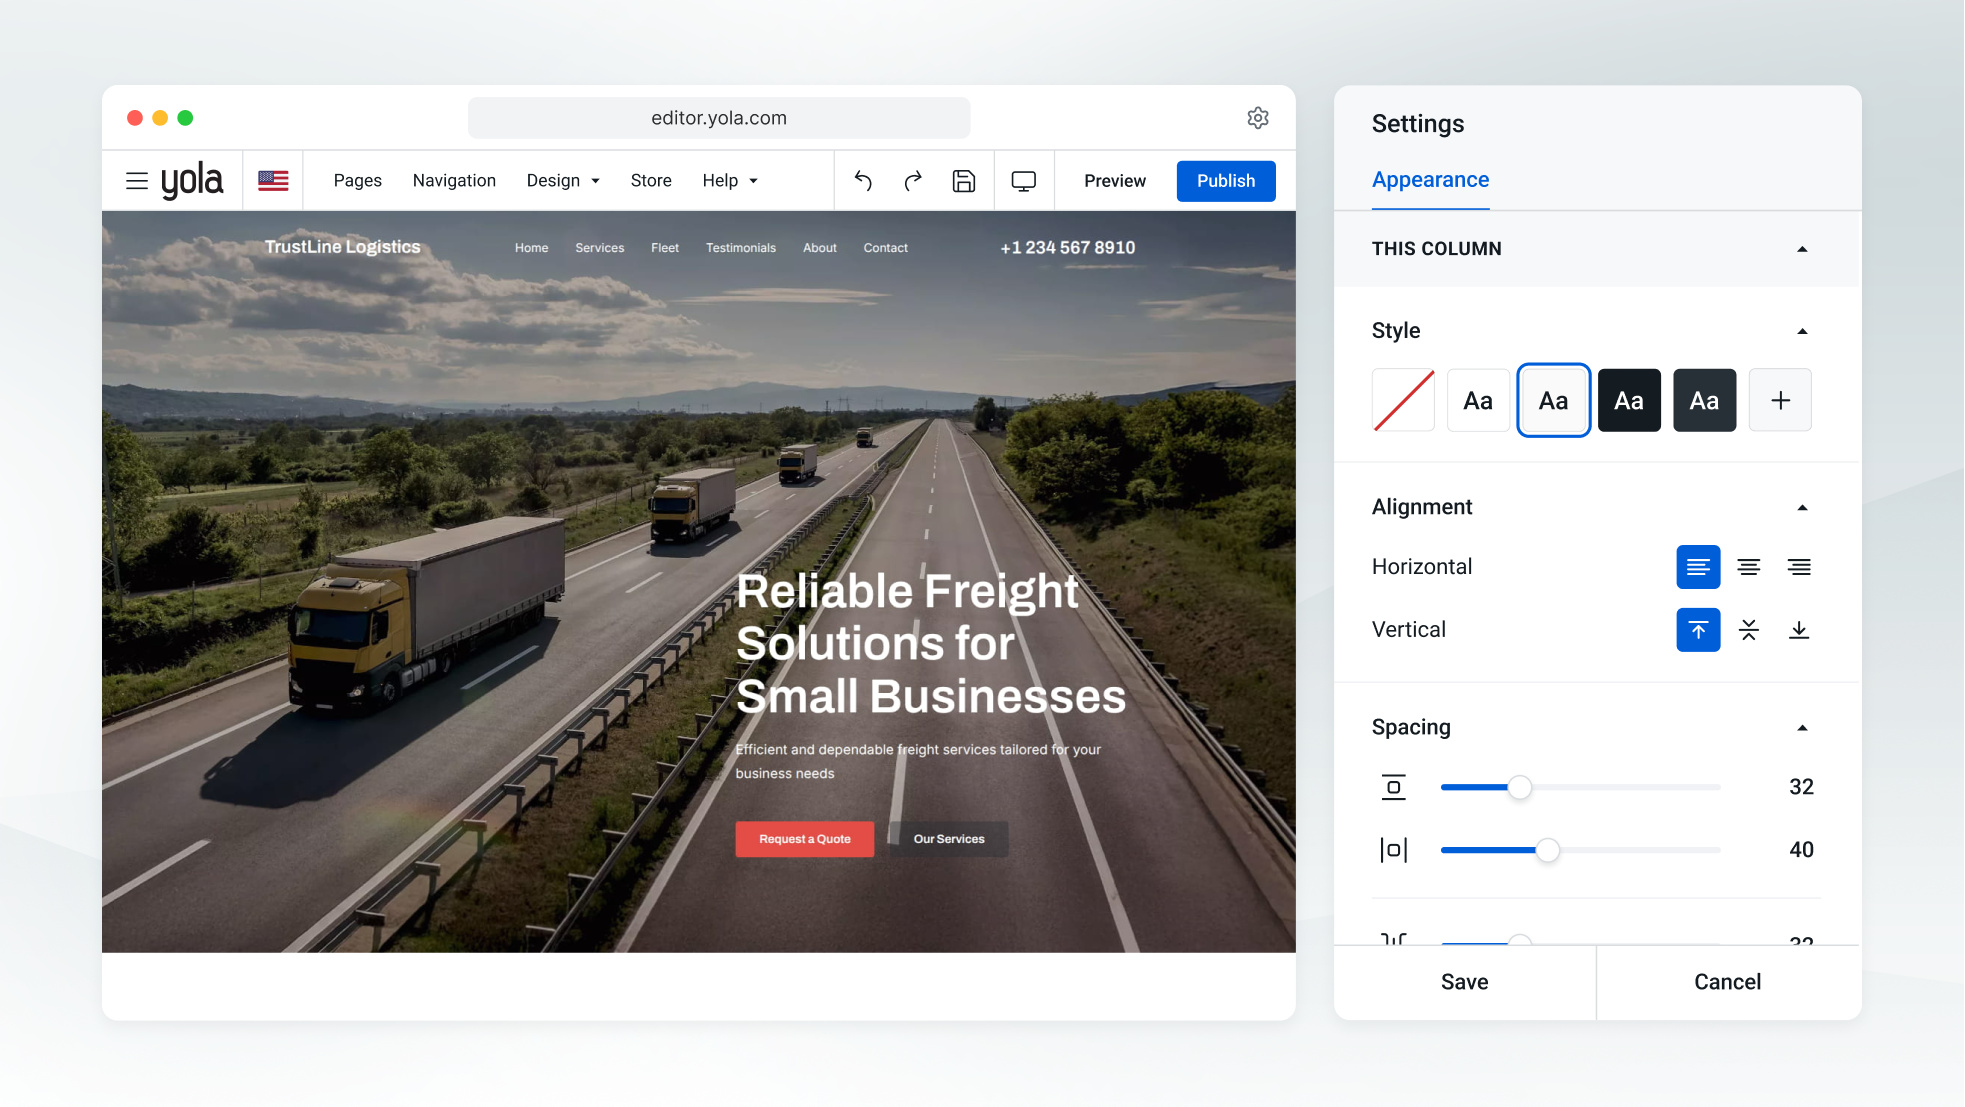Click the save floppy disk icon
This screenshot has height=1107, width=1965.
click(964, 181)
